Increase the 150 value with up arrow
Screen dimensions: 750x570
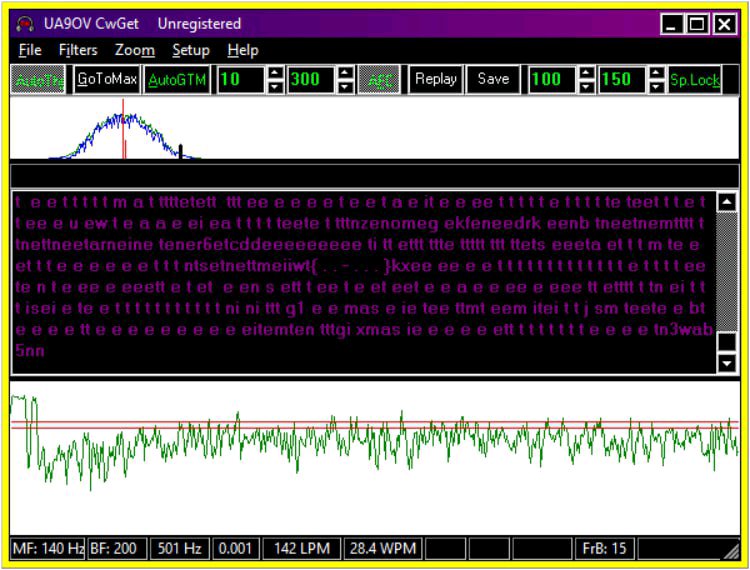click(x=657, y=73)
